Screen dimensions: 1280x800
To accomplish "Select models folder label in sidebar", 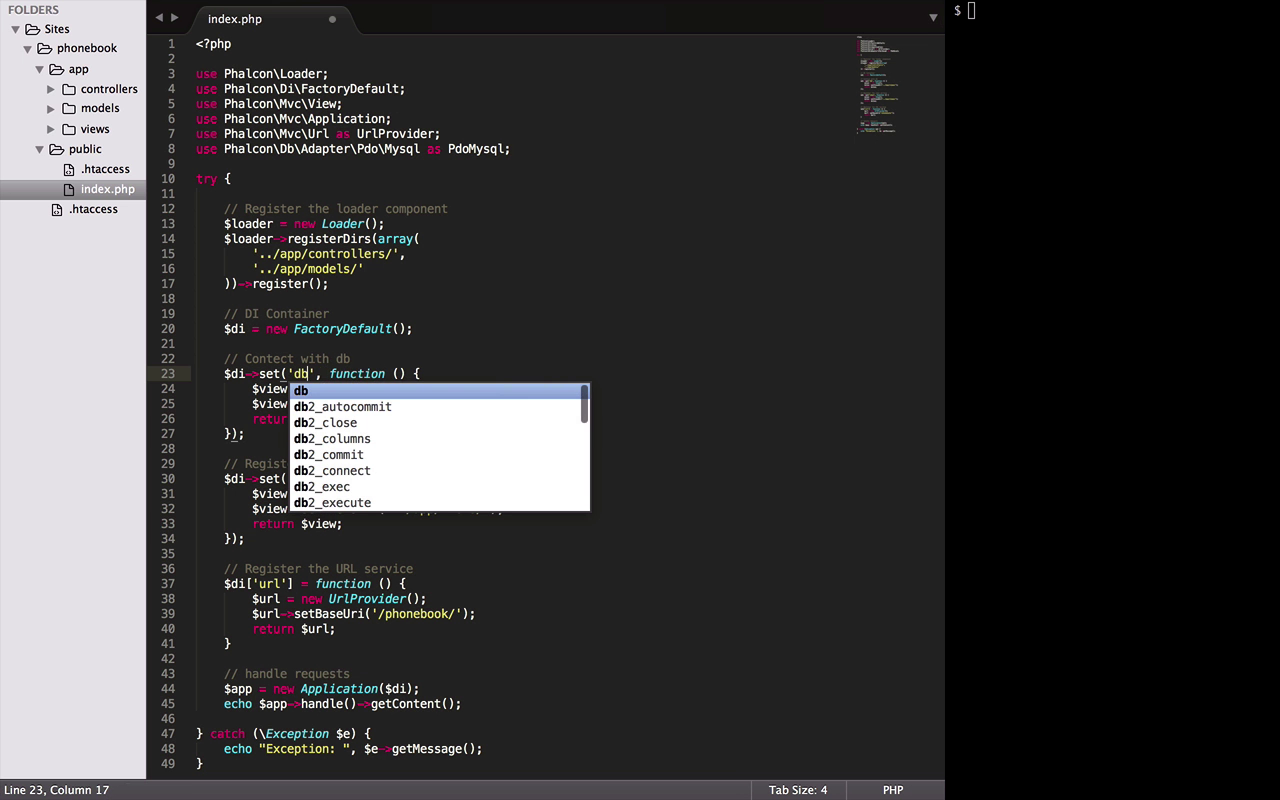I will click(100, 108).
